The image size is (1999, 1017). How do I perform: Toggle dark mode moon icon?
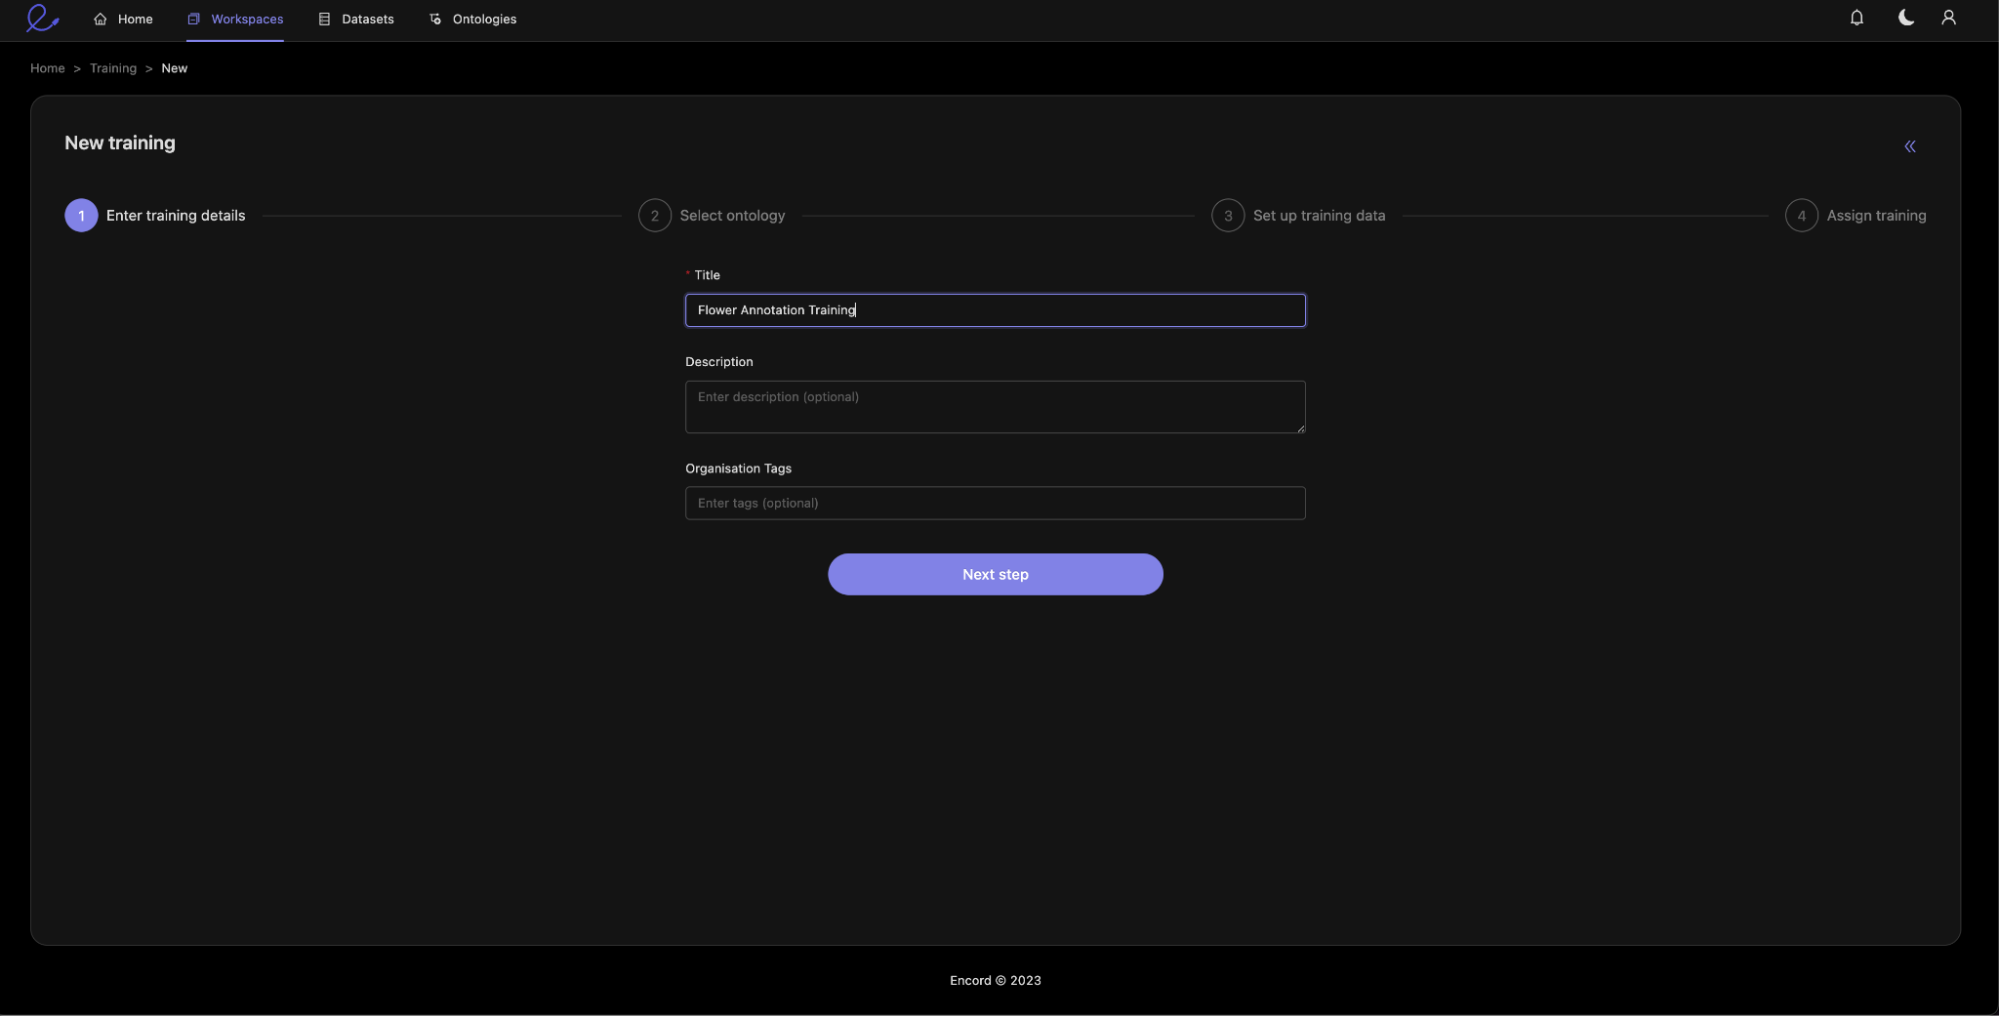[x=1906, y=18]
